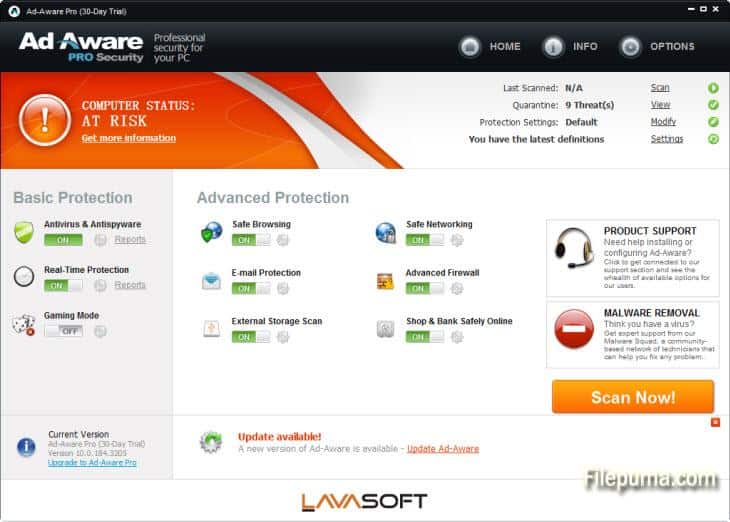Toggle Safe Browsing switch
Viewport: 730px width, 522px height.
(x=251, y=240)
